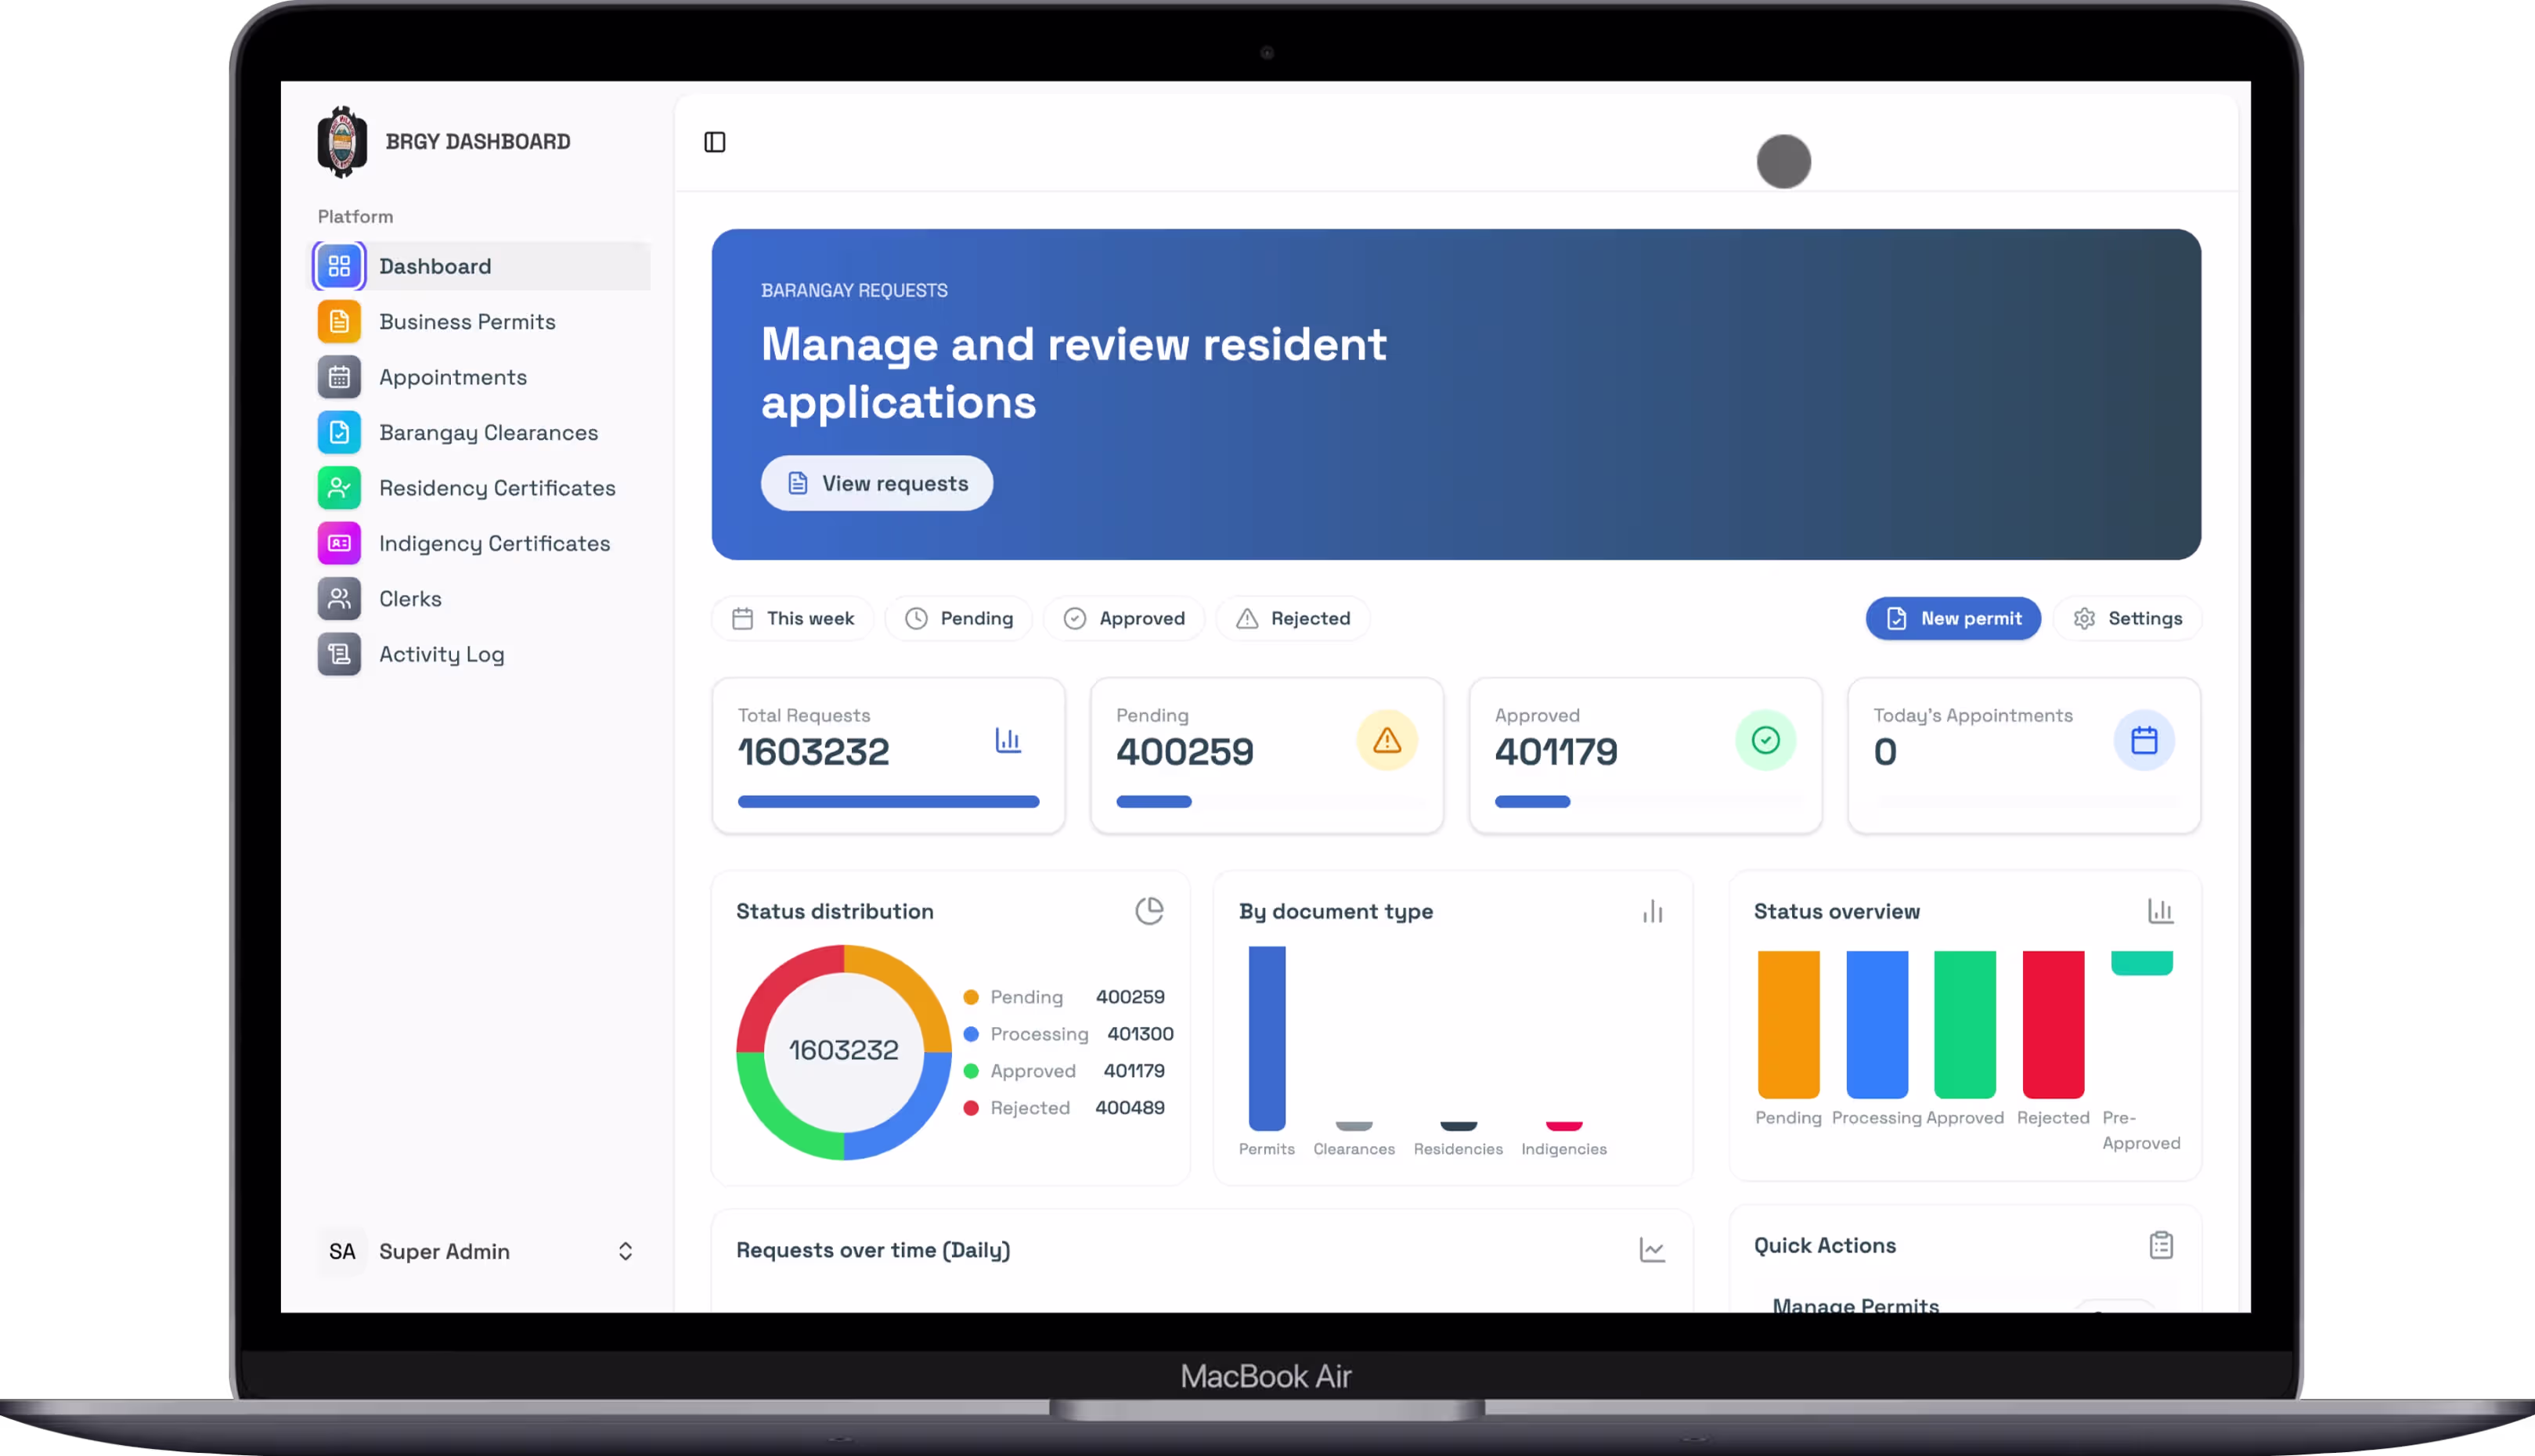Click the Processing 401300 legend entry
2535x1456 pixels.
[x=1068, y=1034]
